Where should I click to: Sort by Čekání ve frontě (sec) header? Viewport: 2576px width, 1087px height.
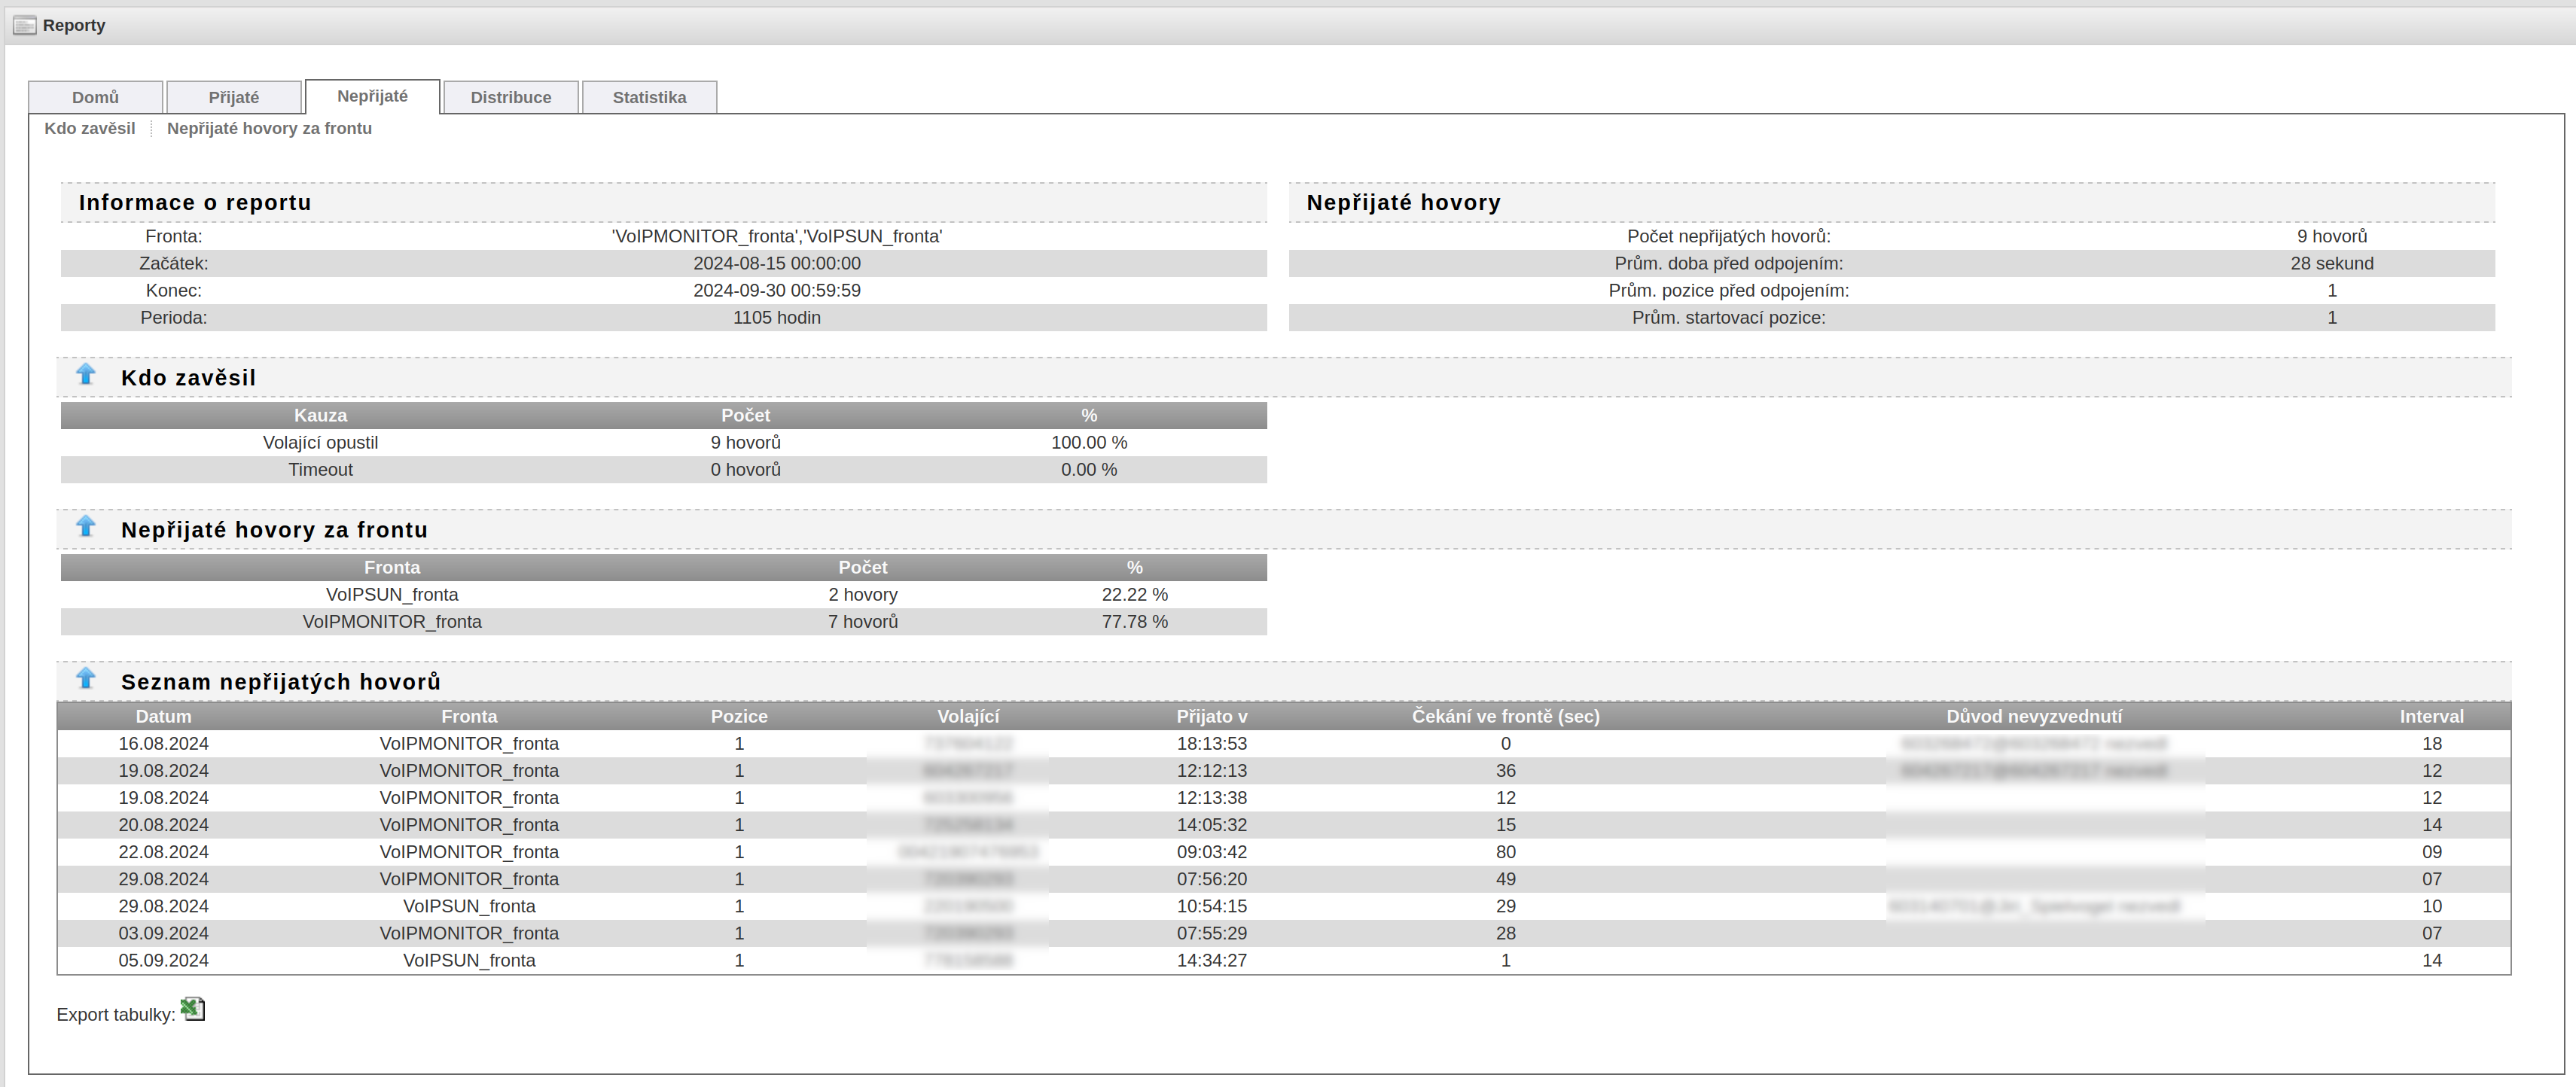1506,716
